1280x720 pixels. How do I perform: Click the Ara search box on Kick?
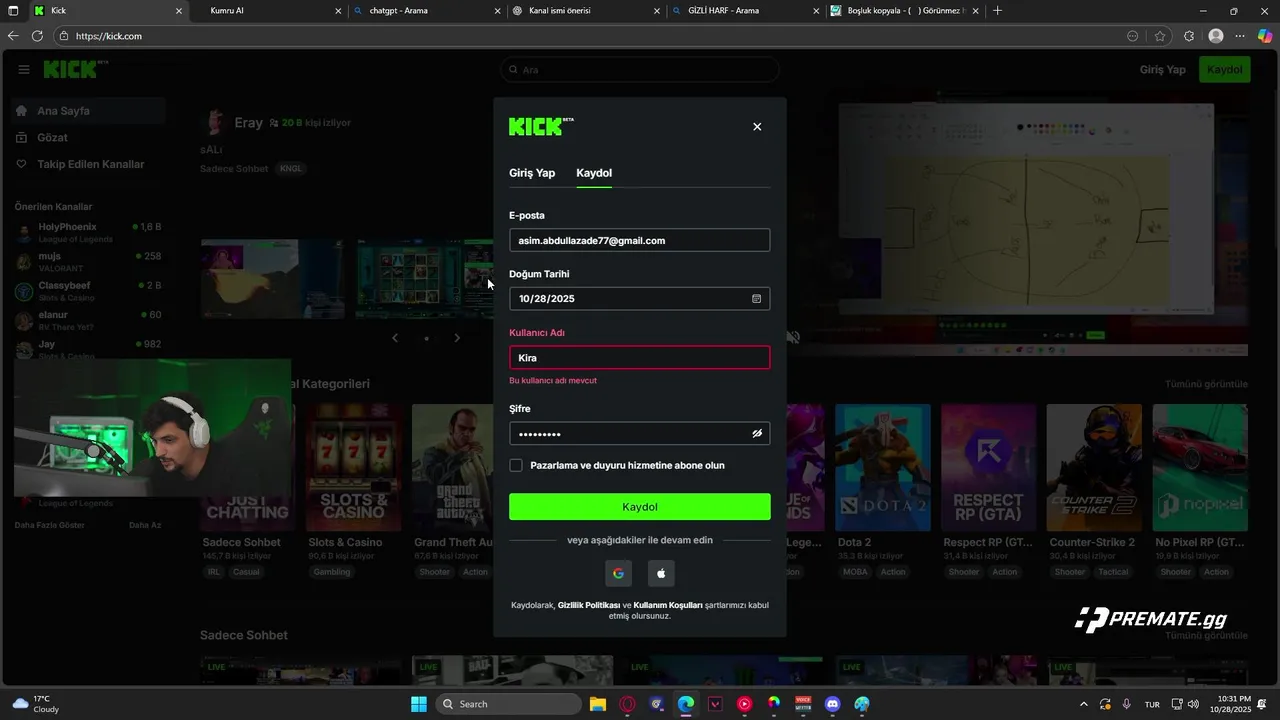pos(640,70)
